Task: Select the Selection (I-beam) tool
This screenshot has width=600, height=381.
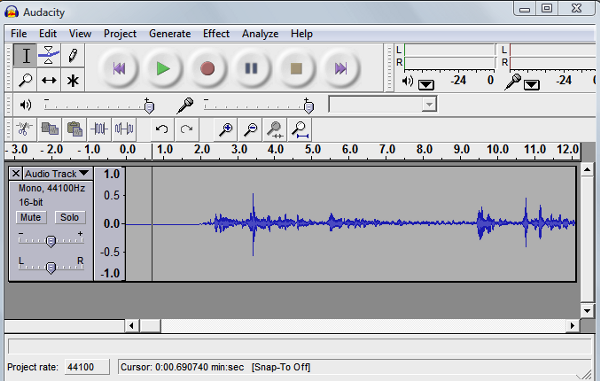Action: [x=25, y=55]
